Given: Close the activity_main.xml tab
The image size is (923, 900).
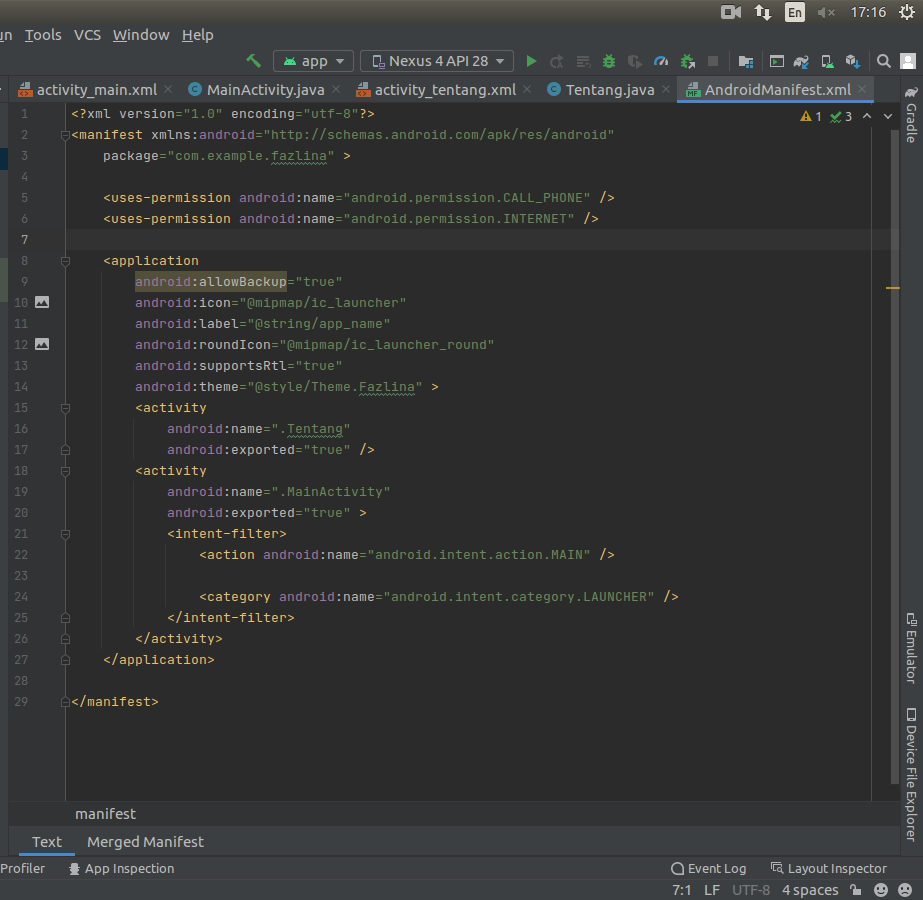Looking at the screenshot, I should [x=167, y=90].
